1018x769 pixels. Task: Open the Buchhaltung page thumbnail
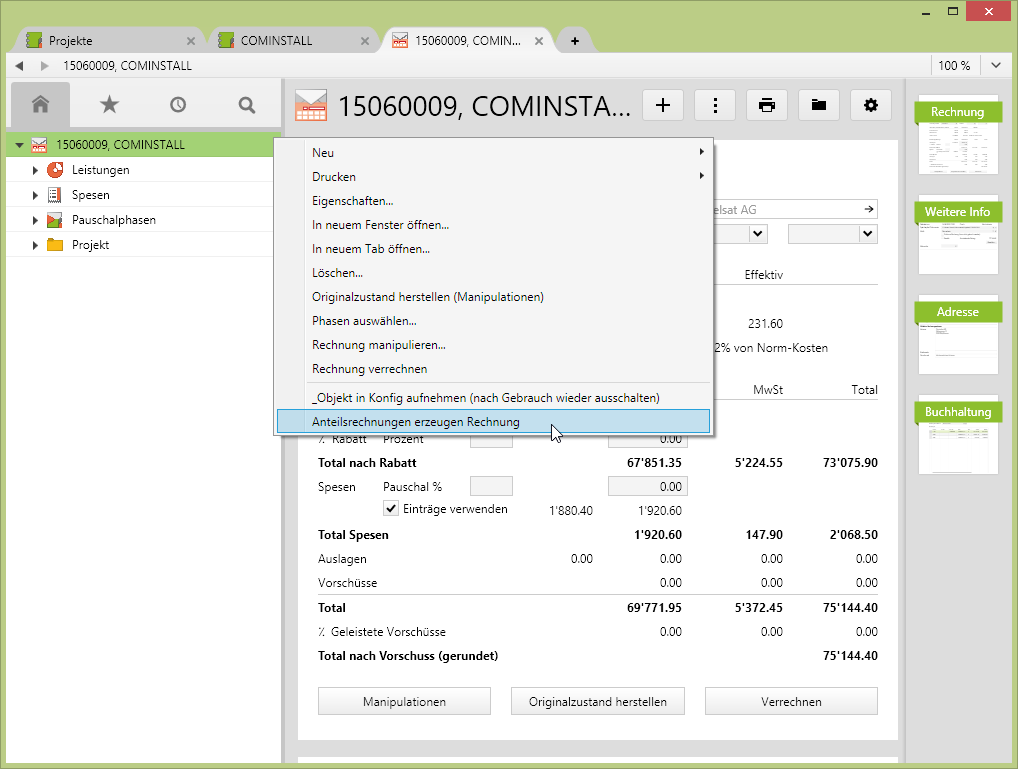957,435
